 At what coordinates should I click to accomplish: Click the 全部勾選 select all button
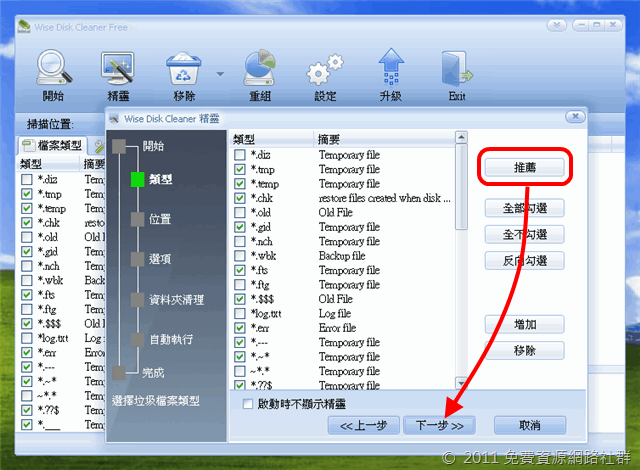point(524,208)
